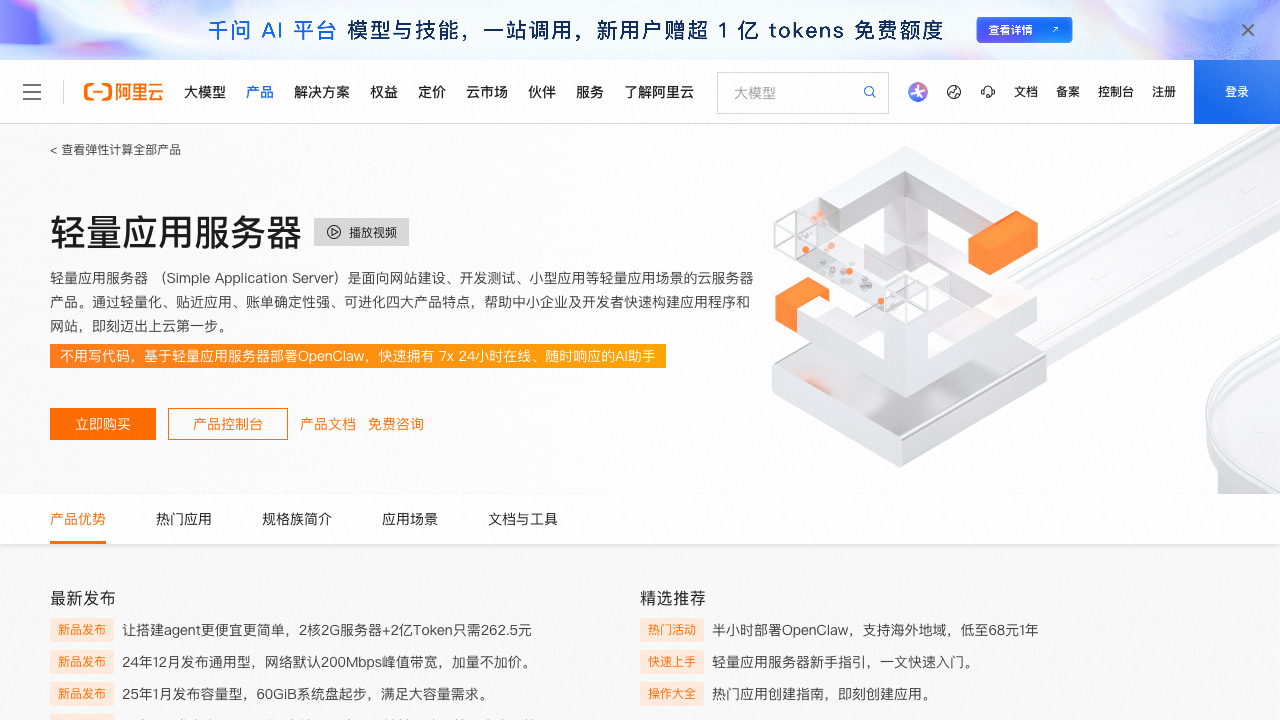Screen dimensions: 1280x720
Task: Open the 云市场 nav menu
Action: click(x=487, y=92)
